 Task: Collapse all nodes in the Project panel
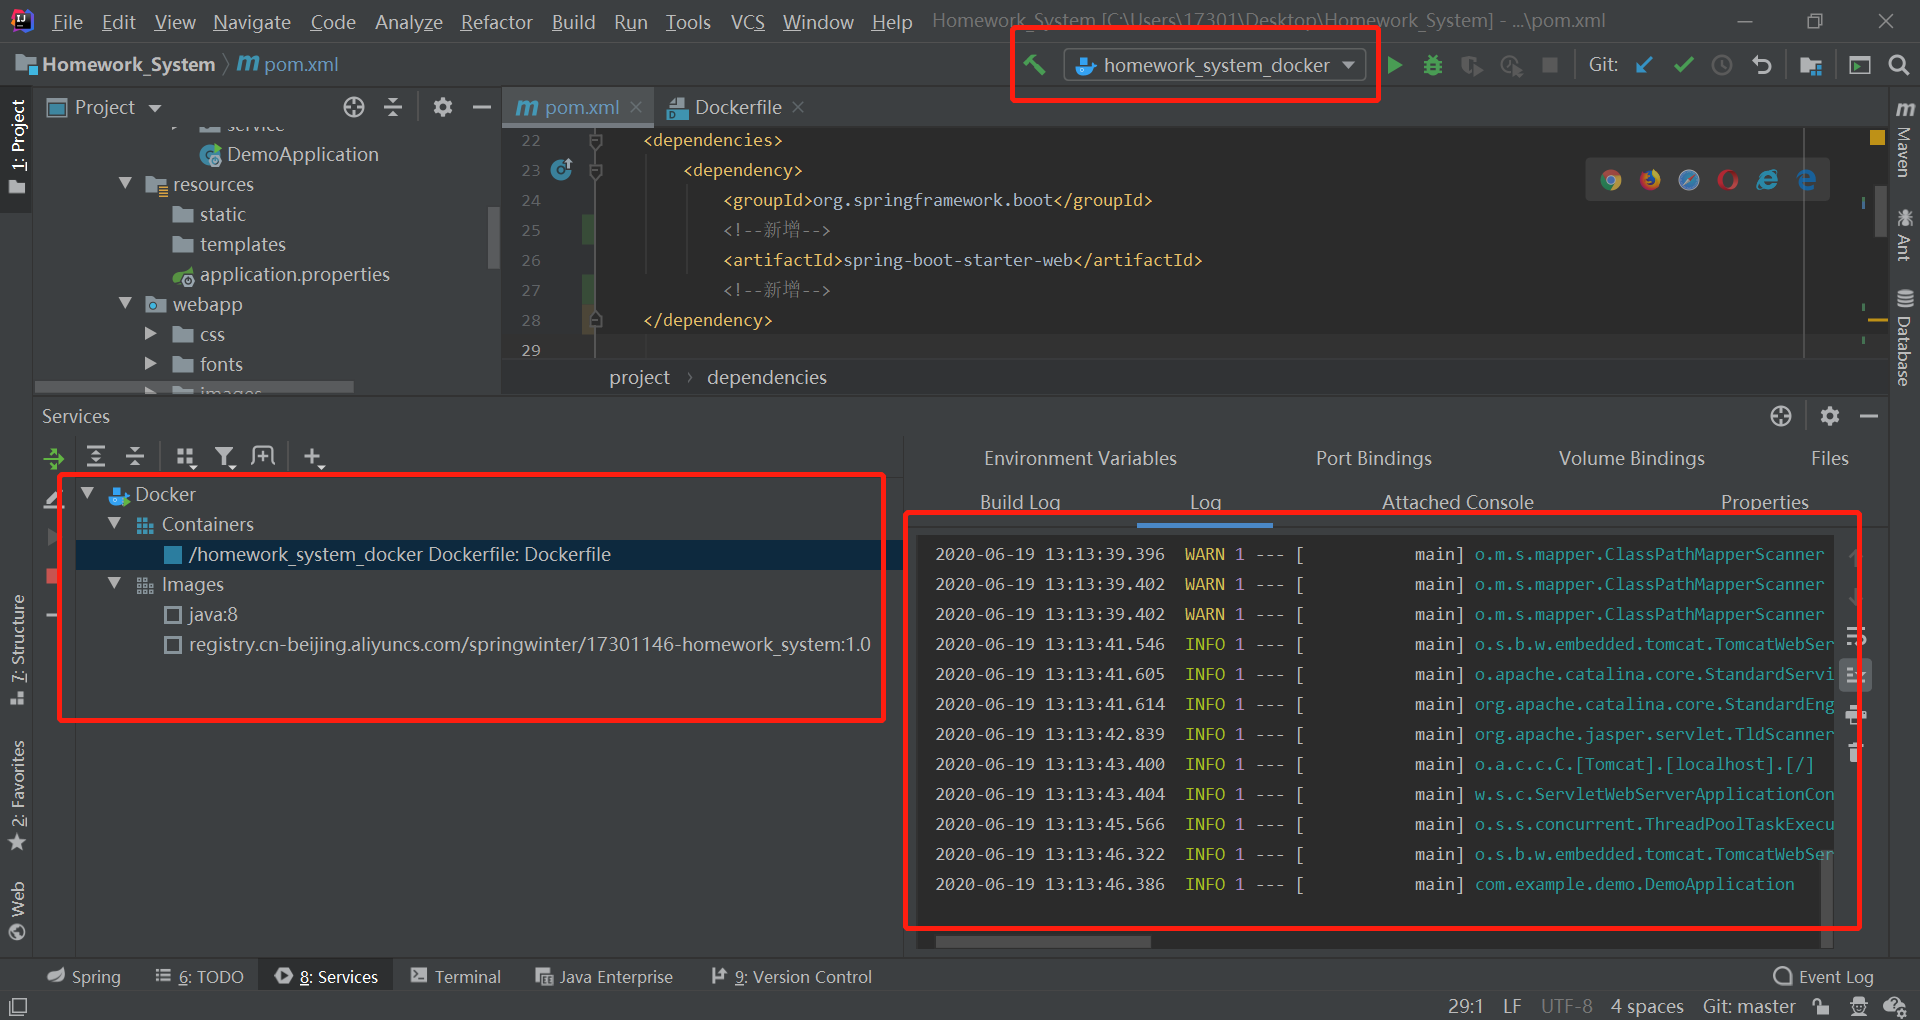coord(393,106)
